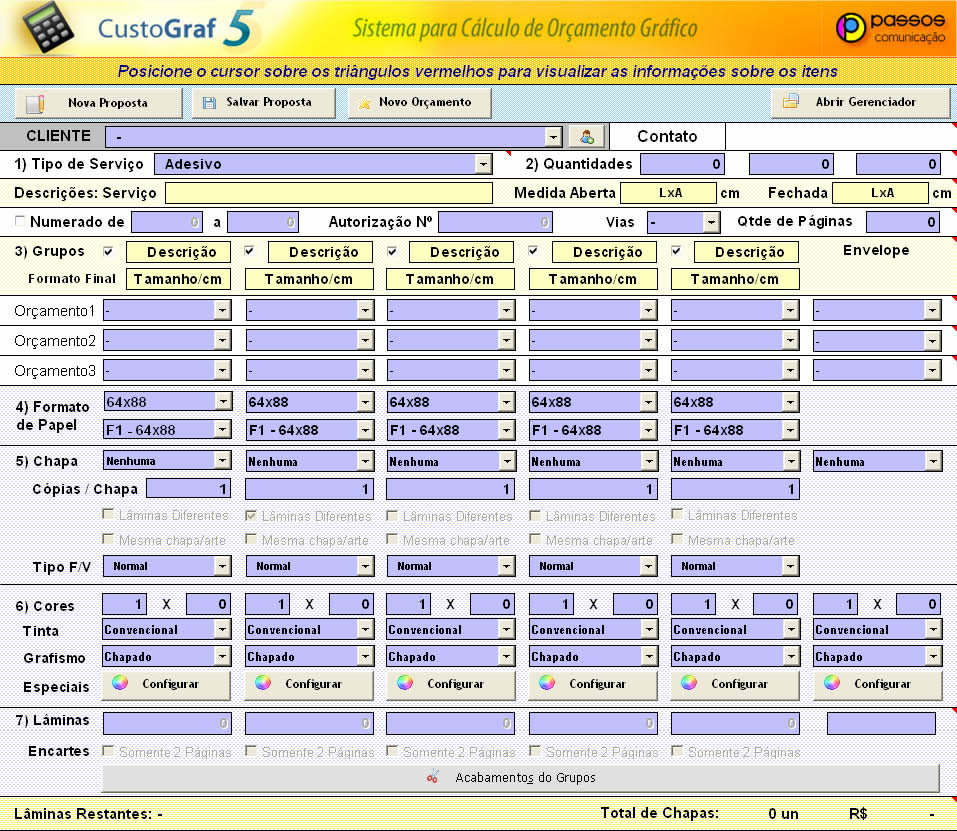The height and width of the screenshot is (831, 957).
Task: Click Novo Orçamento button
Action: [x=419, y=103]
